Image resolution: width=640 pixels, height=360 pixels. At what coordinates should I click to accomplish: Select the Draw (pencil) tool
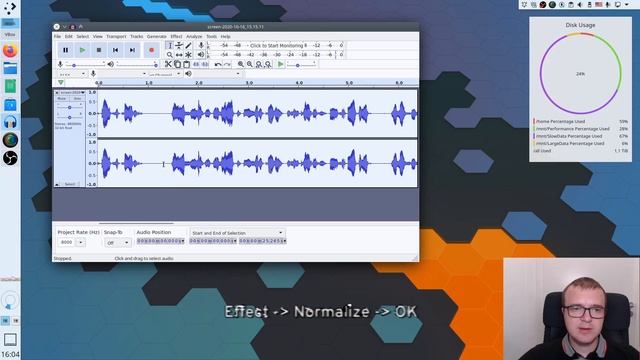click(188, 45)
